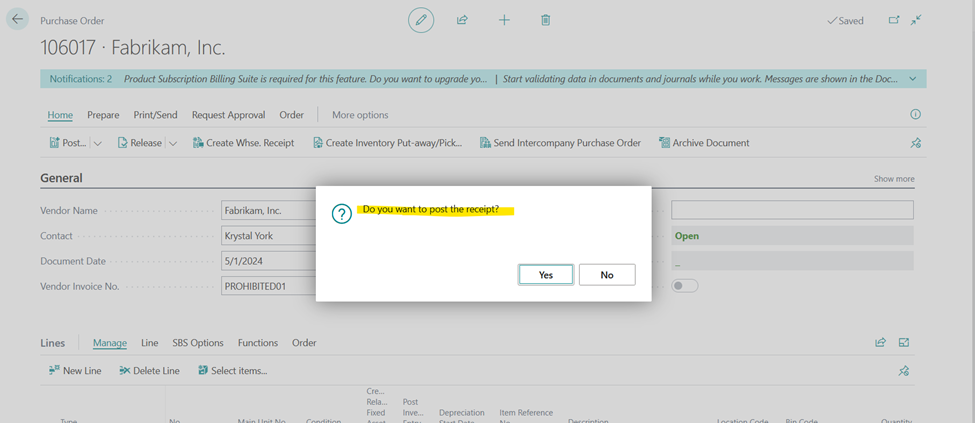975x423 pixels.
Task: Click Send Intercompany Purchase Order
Action: click(560, 142)
